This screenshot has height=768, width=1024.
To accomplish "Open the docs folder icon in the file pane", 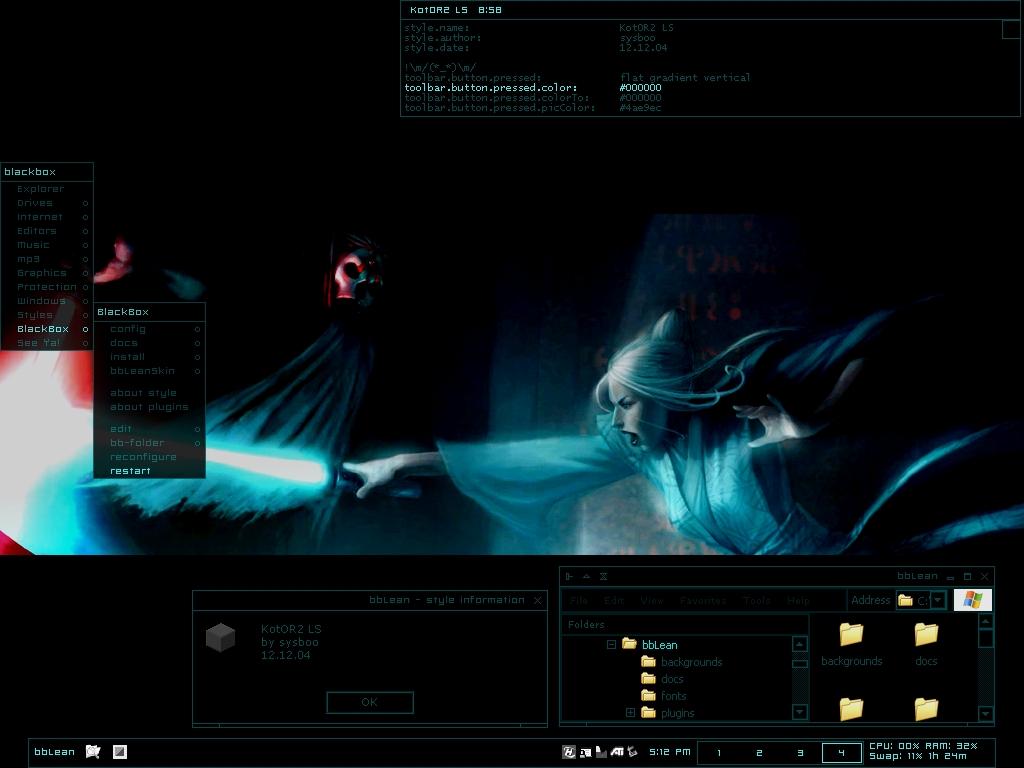I will 926,633.
